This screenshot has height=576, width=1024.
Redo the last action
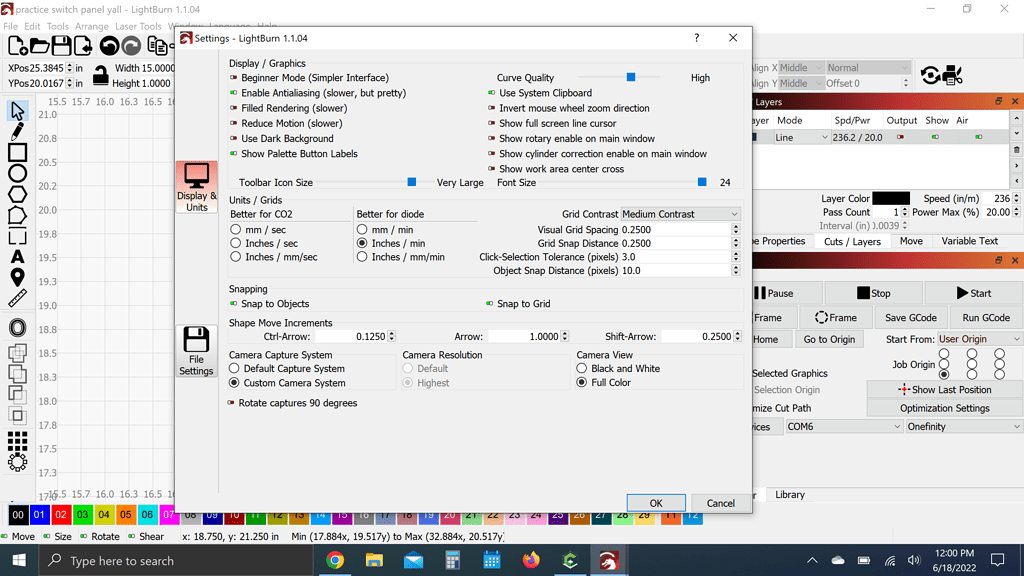[x=131, y=46]
